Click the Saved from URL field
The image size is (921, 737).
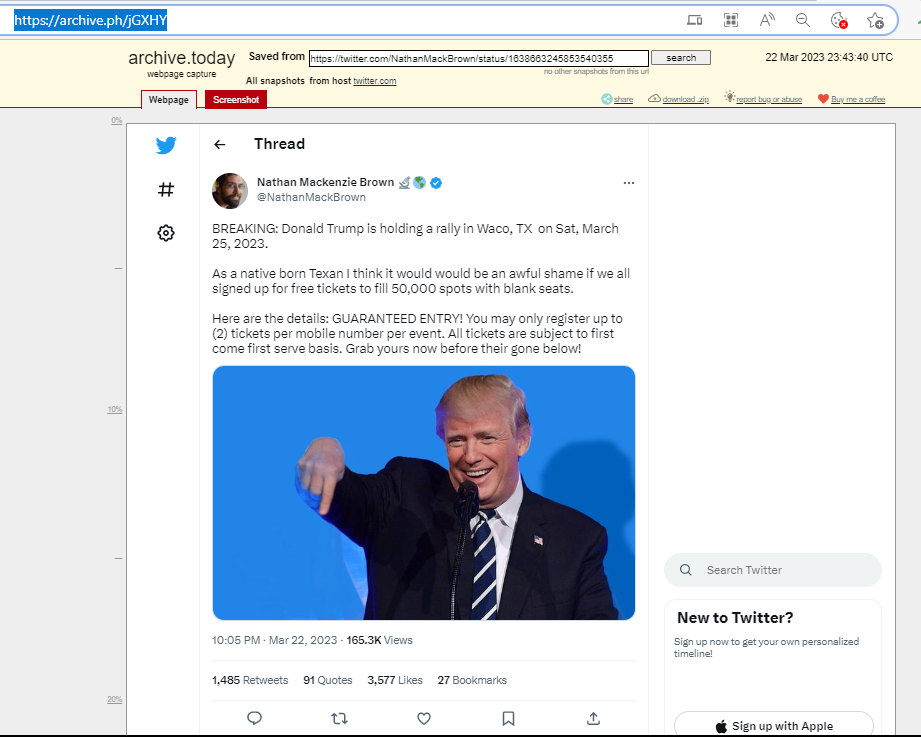pos(479,58)
